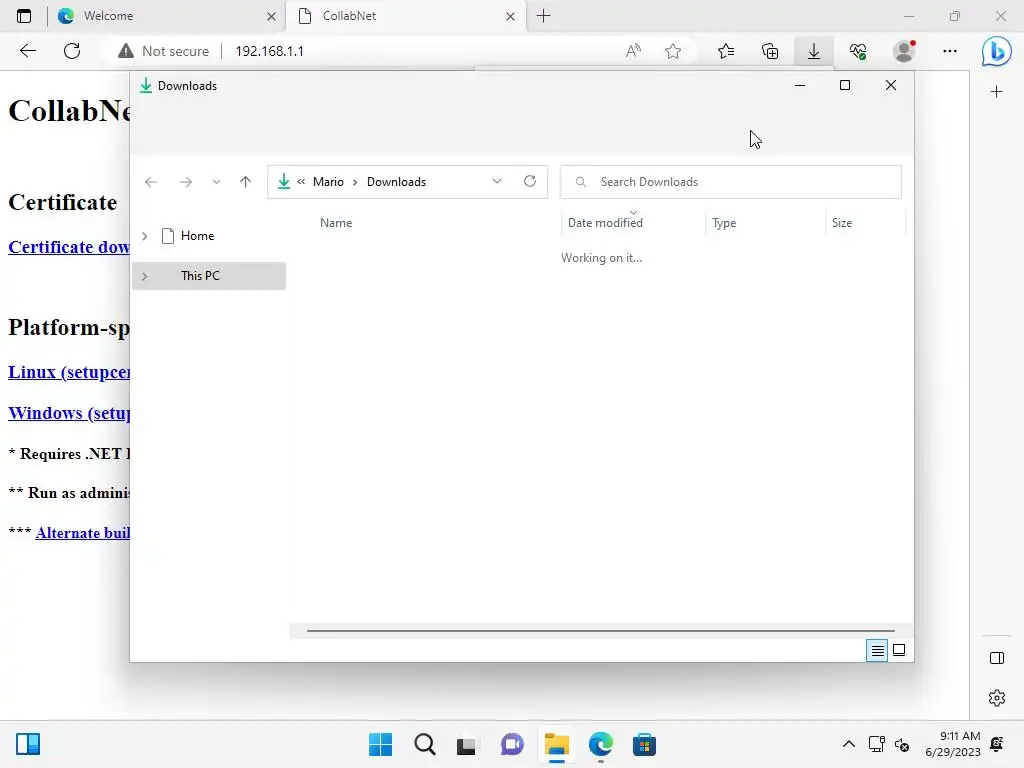
Task: Open recent locations chevron in Explorer
Action: 216,182
